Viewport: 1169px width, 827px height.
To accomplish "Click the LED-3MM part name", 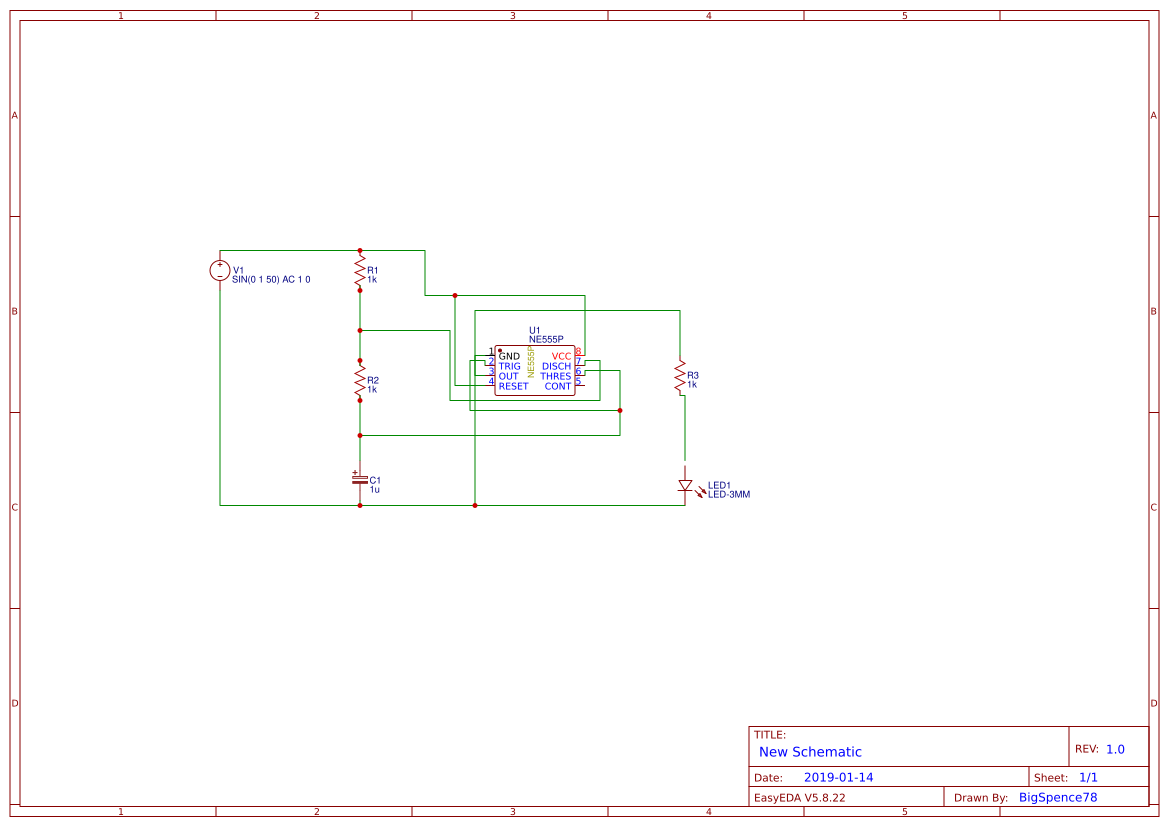I will coord(729,494).
